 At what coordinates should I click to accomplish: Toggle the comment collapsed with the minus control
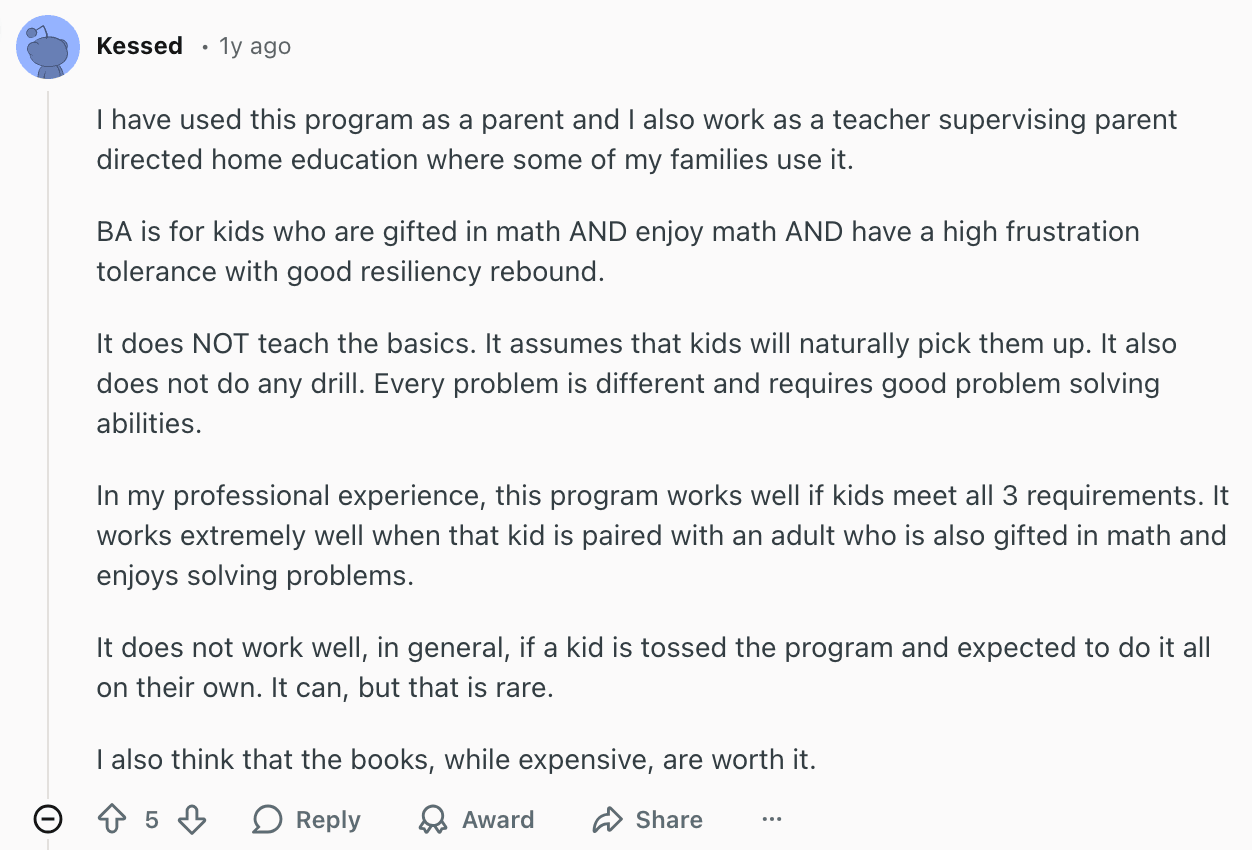pos(47,820)
